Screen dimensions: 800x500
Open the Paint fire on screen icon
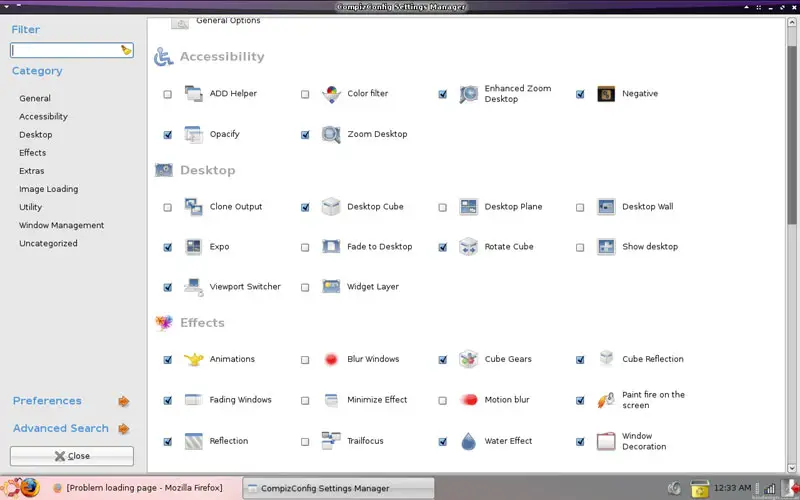click(x=606, y=400)
